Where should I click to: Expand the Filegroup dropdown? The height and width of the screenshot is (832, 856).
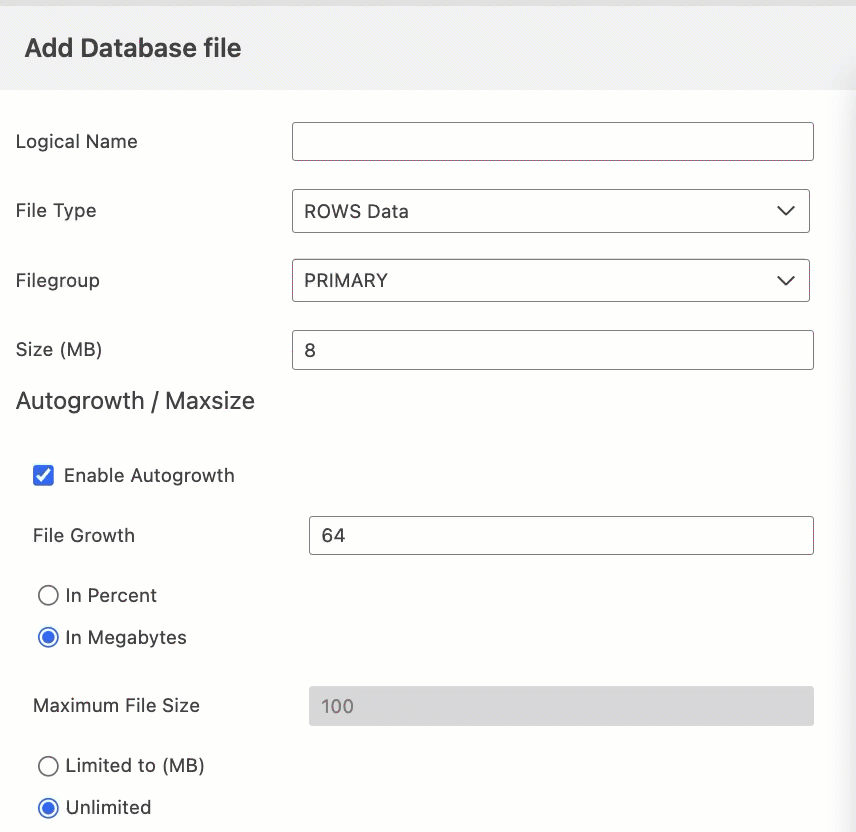point(551,281)
